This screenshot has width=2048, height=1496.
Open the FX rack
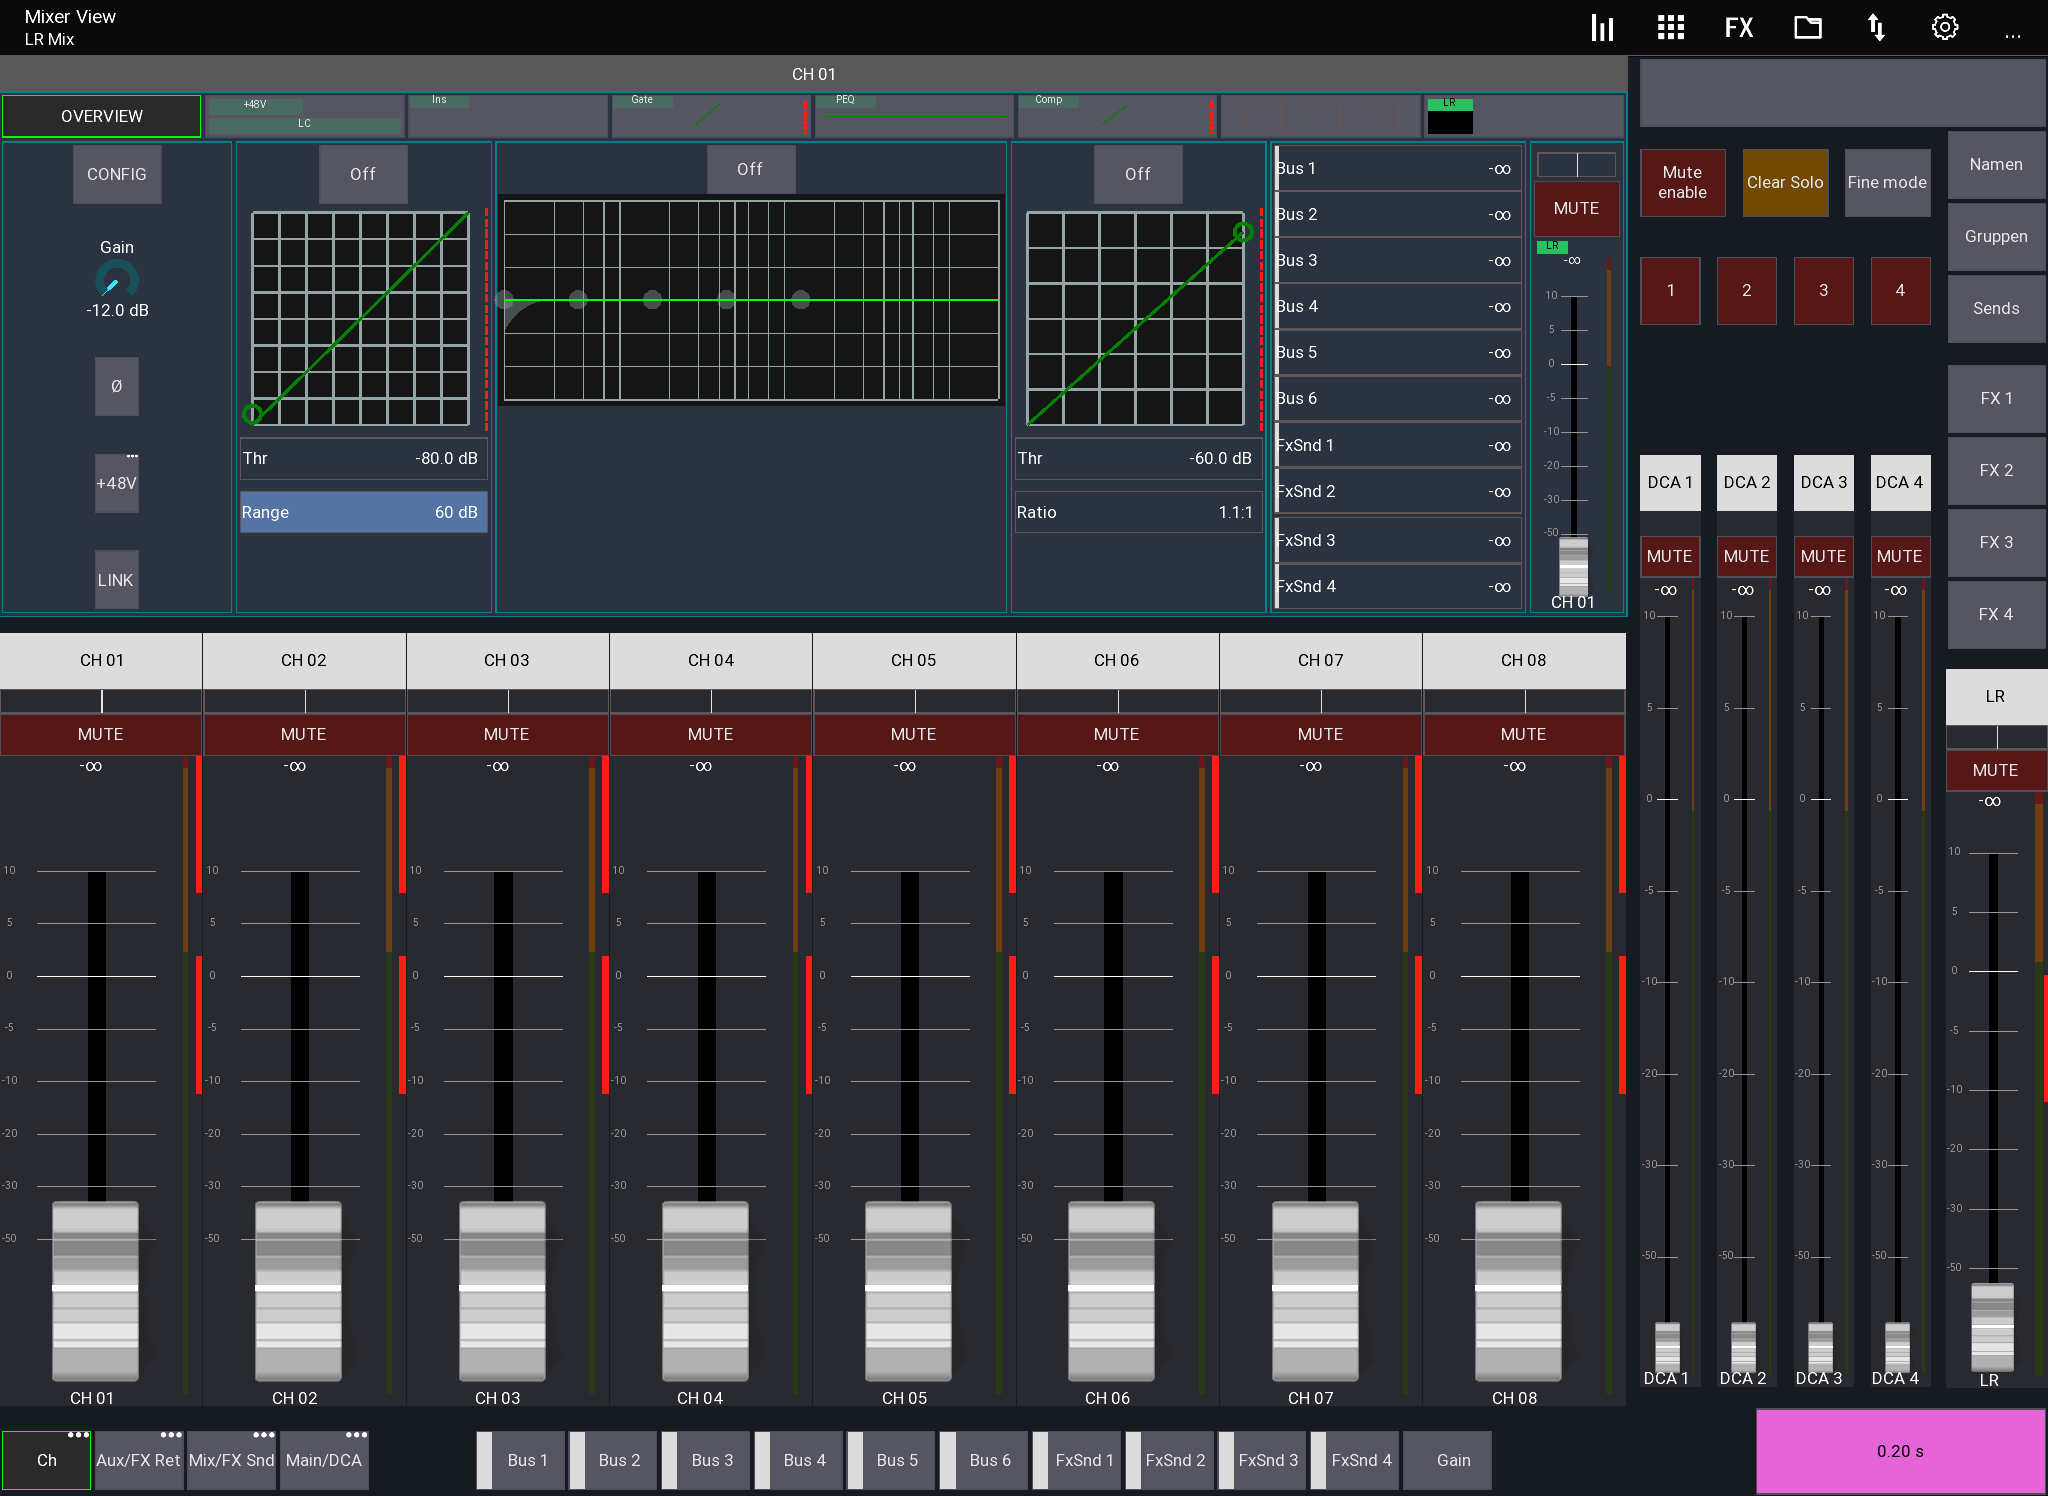tap(1737, 27)
